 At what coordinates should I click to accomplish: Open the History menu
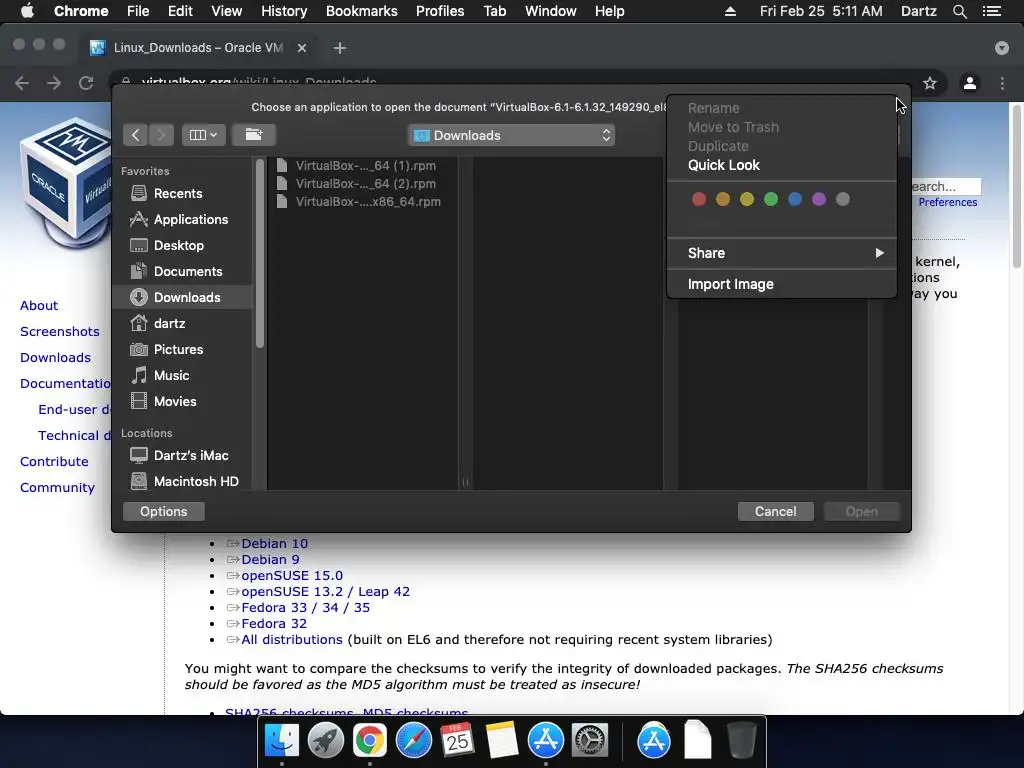click(x=284, y=11)
